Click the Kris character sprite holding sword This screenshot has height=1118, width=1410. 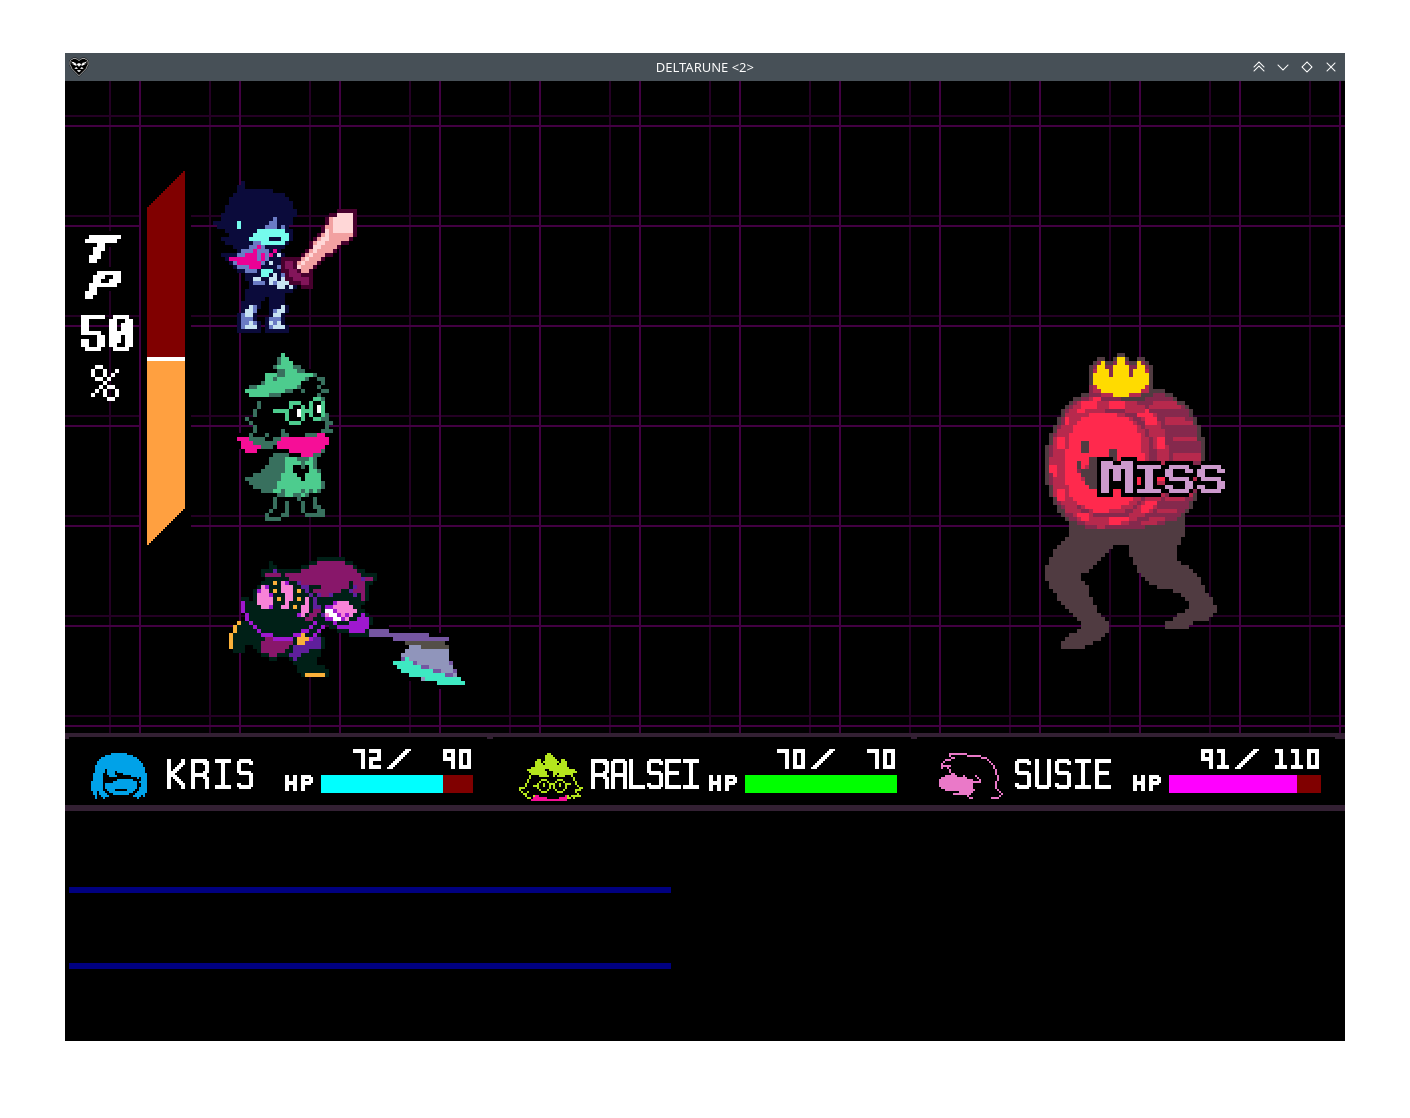click(x=285, y=257)
